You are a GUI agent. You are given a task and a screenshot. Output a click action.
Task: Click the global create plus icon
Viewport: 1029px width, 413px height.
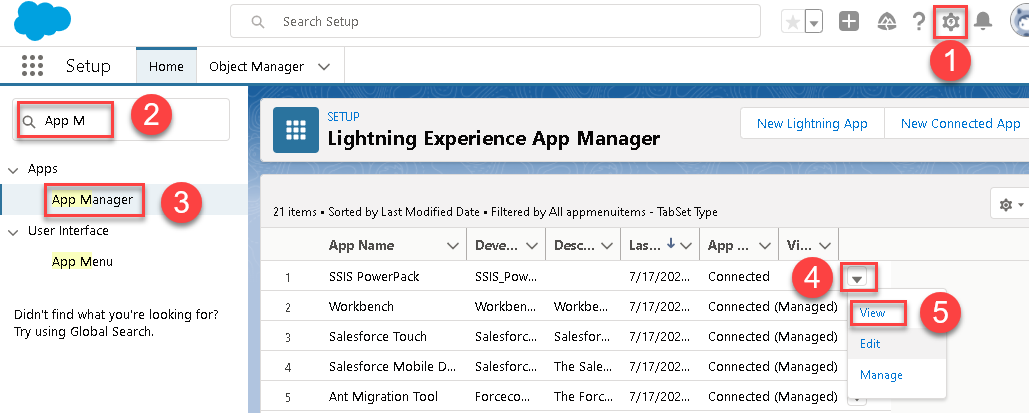(x=849, y=21)
